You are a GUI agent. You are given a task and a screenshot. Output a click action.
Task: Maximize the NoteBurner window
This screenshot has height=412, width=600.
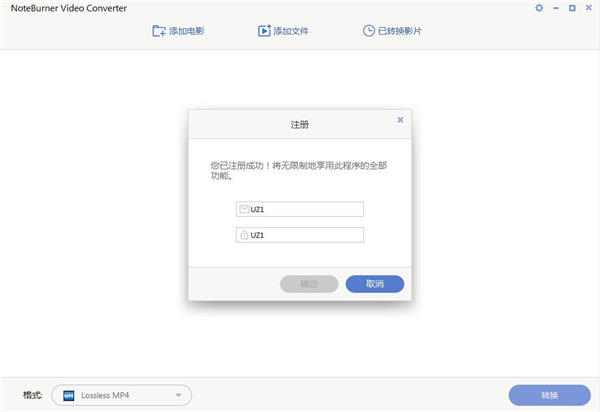tap(572, 8)
